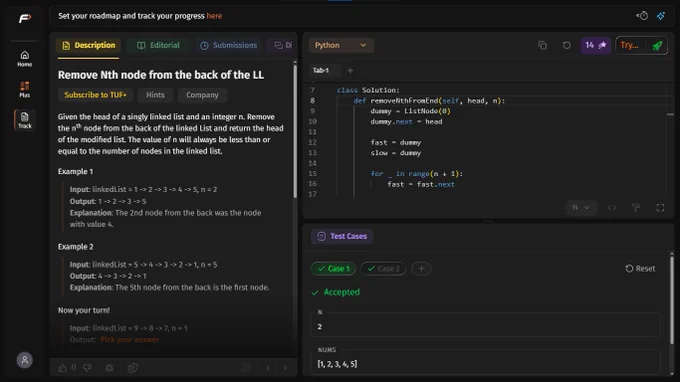Viewport: 680px width, 382px height.
Task: Select the Test Cases tab
Action: coord(342,236)
